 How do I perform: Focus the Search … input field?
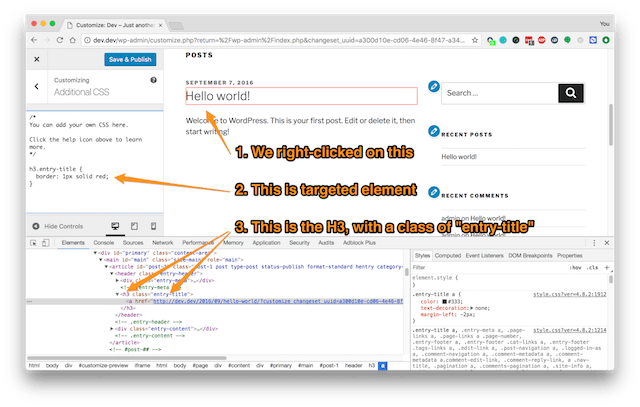pos(500,93)
